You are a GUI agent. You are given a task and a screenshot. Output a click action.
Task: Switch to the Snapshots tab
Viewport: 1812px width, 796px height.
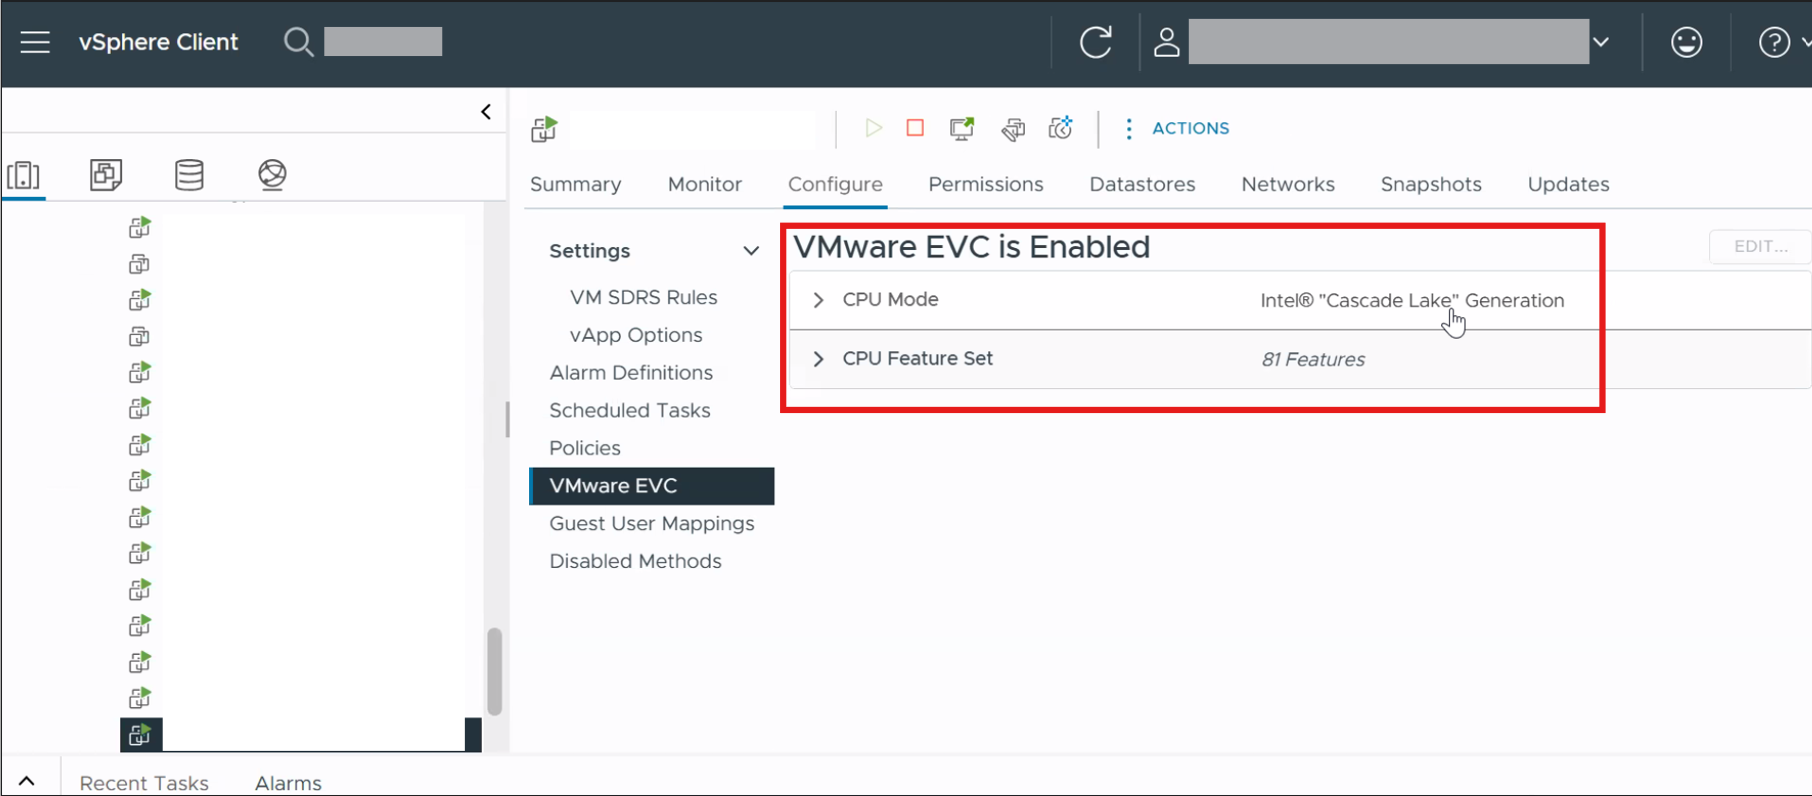pyautogui.click(x=1430, y=184)
